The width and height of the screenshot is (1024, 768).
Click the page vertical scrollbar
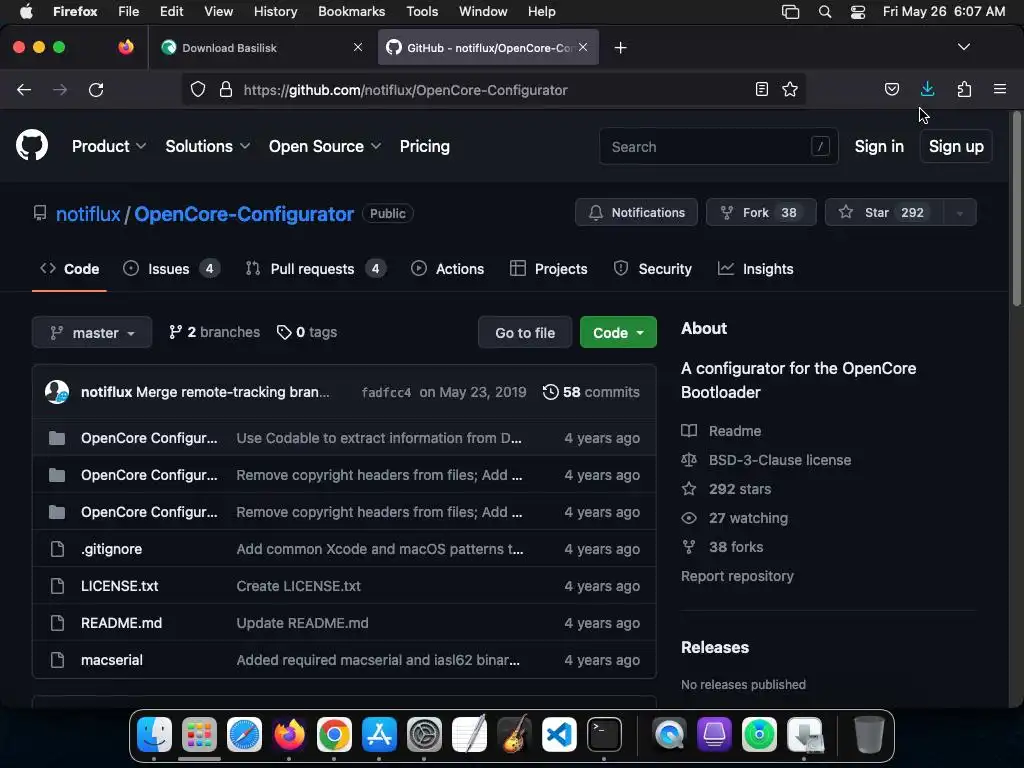tap(1016, 209)
